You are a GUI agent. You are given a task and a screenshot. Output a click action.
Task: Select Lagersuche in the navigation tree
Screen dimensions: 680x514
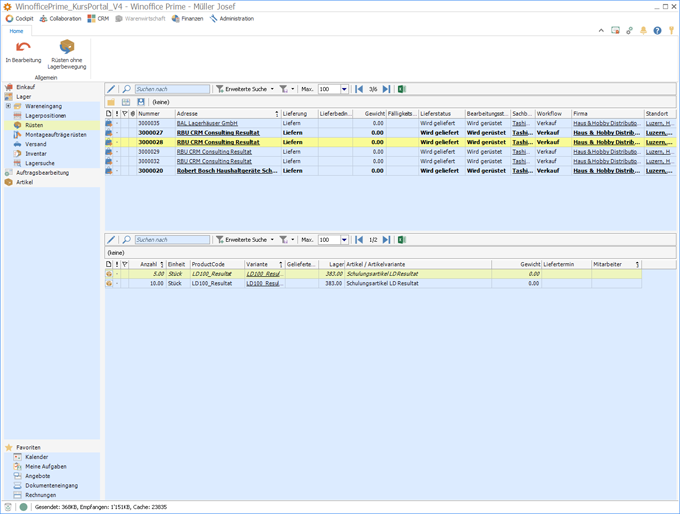(40, 163)
